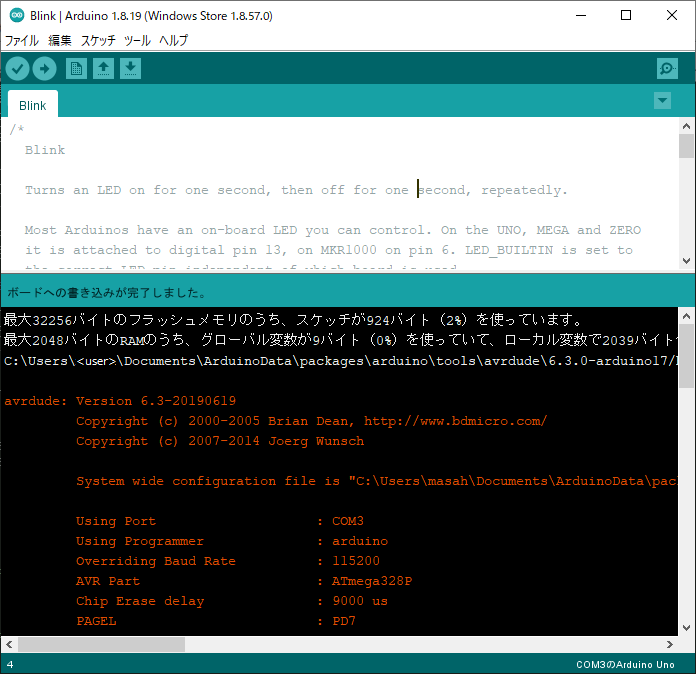
Task: Click the comment line 'it is attached to digital pin 13'
Action: [x=329, y=250]
